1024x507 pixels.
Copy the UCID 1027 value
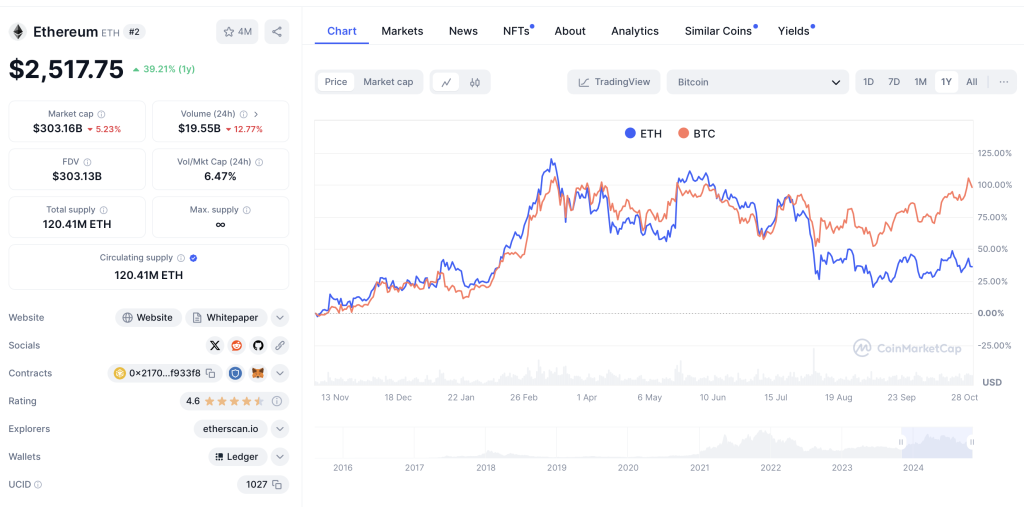coord(277,485)
